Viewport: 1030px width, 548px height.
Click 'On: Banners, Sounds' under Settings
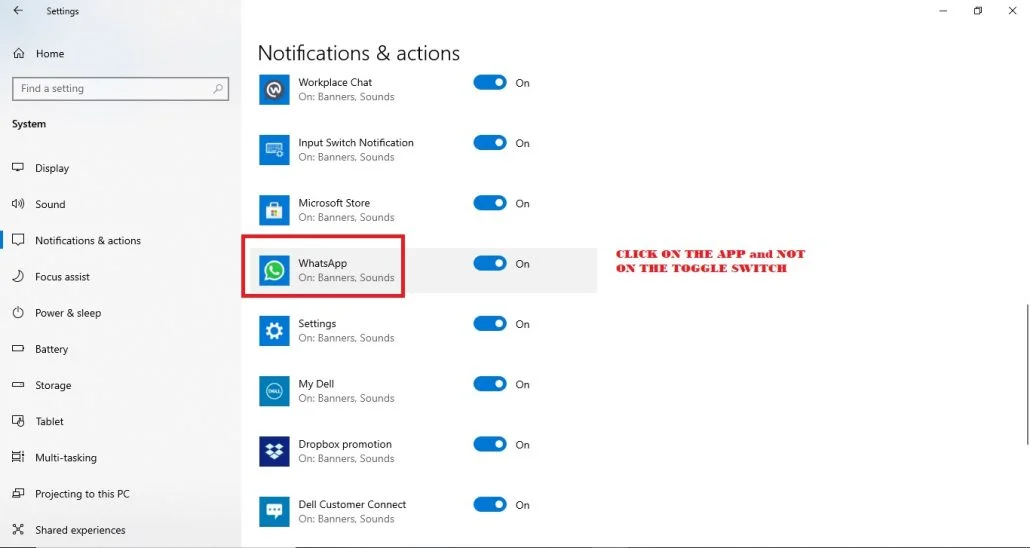[346, 338]
